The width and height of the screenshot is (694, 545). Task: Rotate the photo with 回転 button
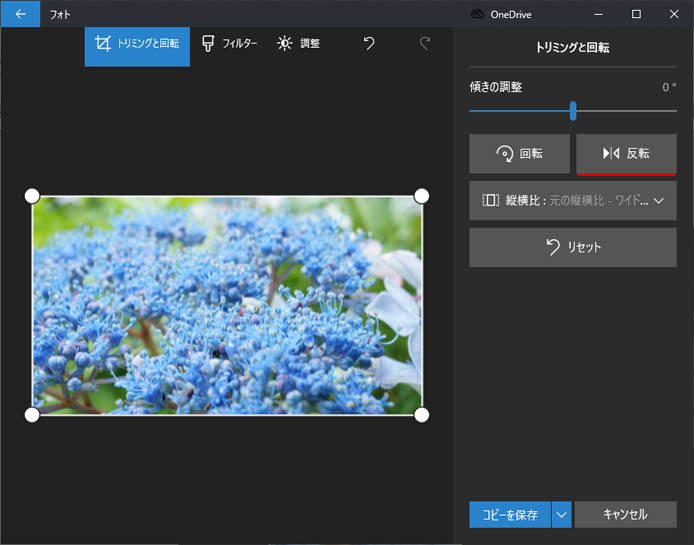tap(520, 154)
